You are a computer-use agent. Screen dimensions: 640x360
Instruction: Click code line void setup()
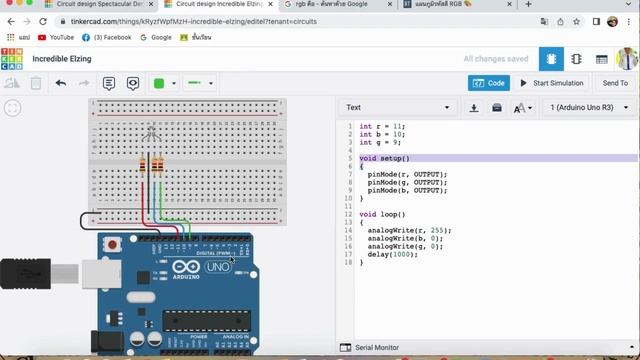point(384,158)
